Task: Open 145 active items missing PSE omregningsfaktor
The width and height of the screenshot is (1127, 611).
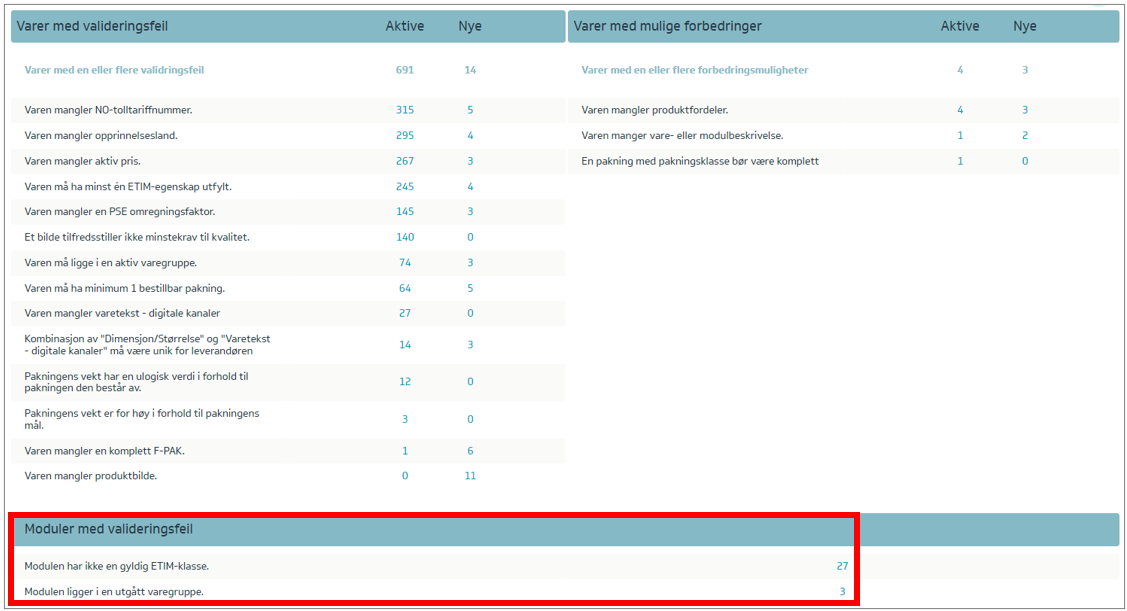Action: [404, 211]
